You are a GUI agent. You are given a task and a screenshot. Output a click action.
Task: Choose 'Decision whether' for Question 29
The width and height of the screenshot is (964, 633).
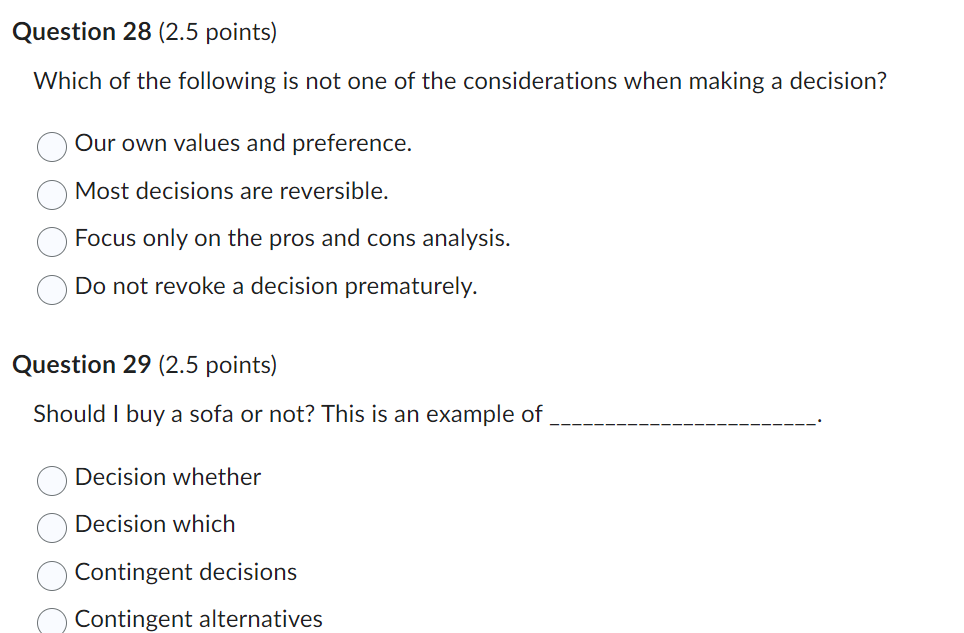click(51, 481)
